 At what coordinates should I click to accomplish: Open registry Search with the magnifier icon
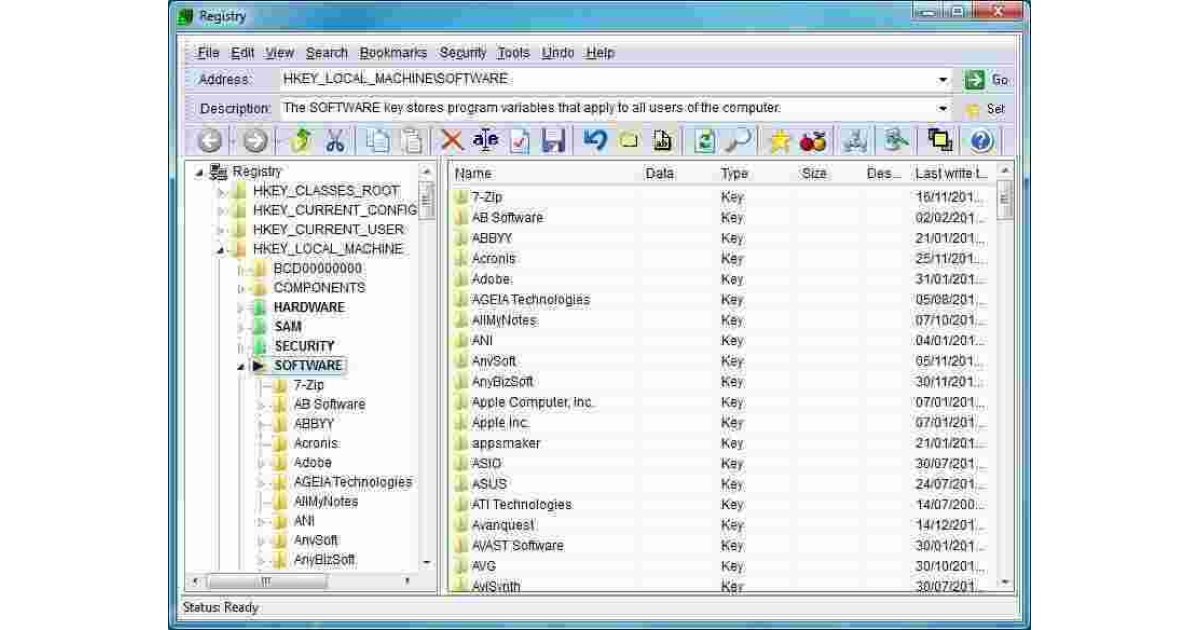click(x=740, y=141)
